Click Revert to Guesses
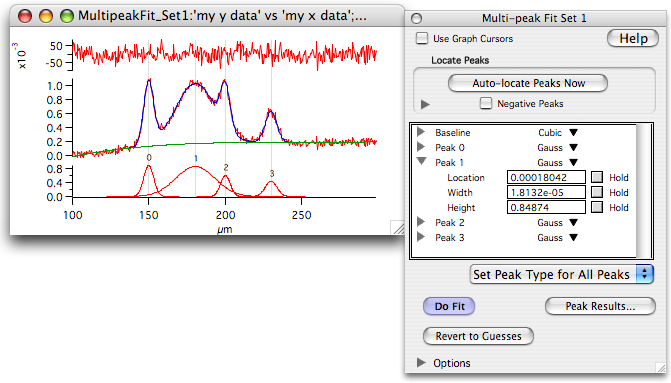This screenshot has width=671, height=383. [x=478, y=336]
